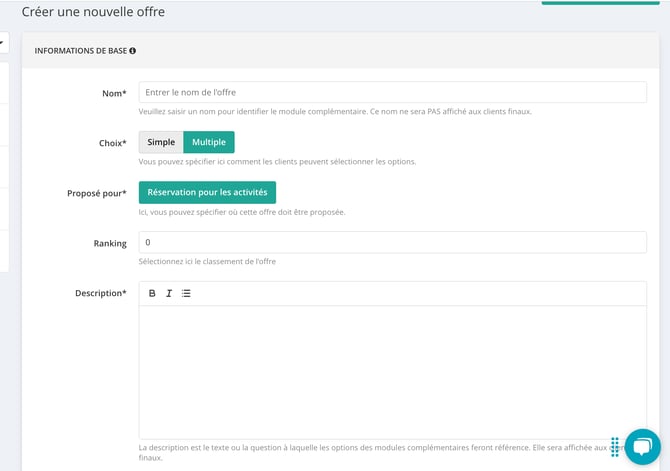Screen dimensions: 670x471
Task: Click the dotted grip handle beside the chat bubble
Action: point(615,447)
